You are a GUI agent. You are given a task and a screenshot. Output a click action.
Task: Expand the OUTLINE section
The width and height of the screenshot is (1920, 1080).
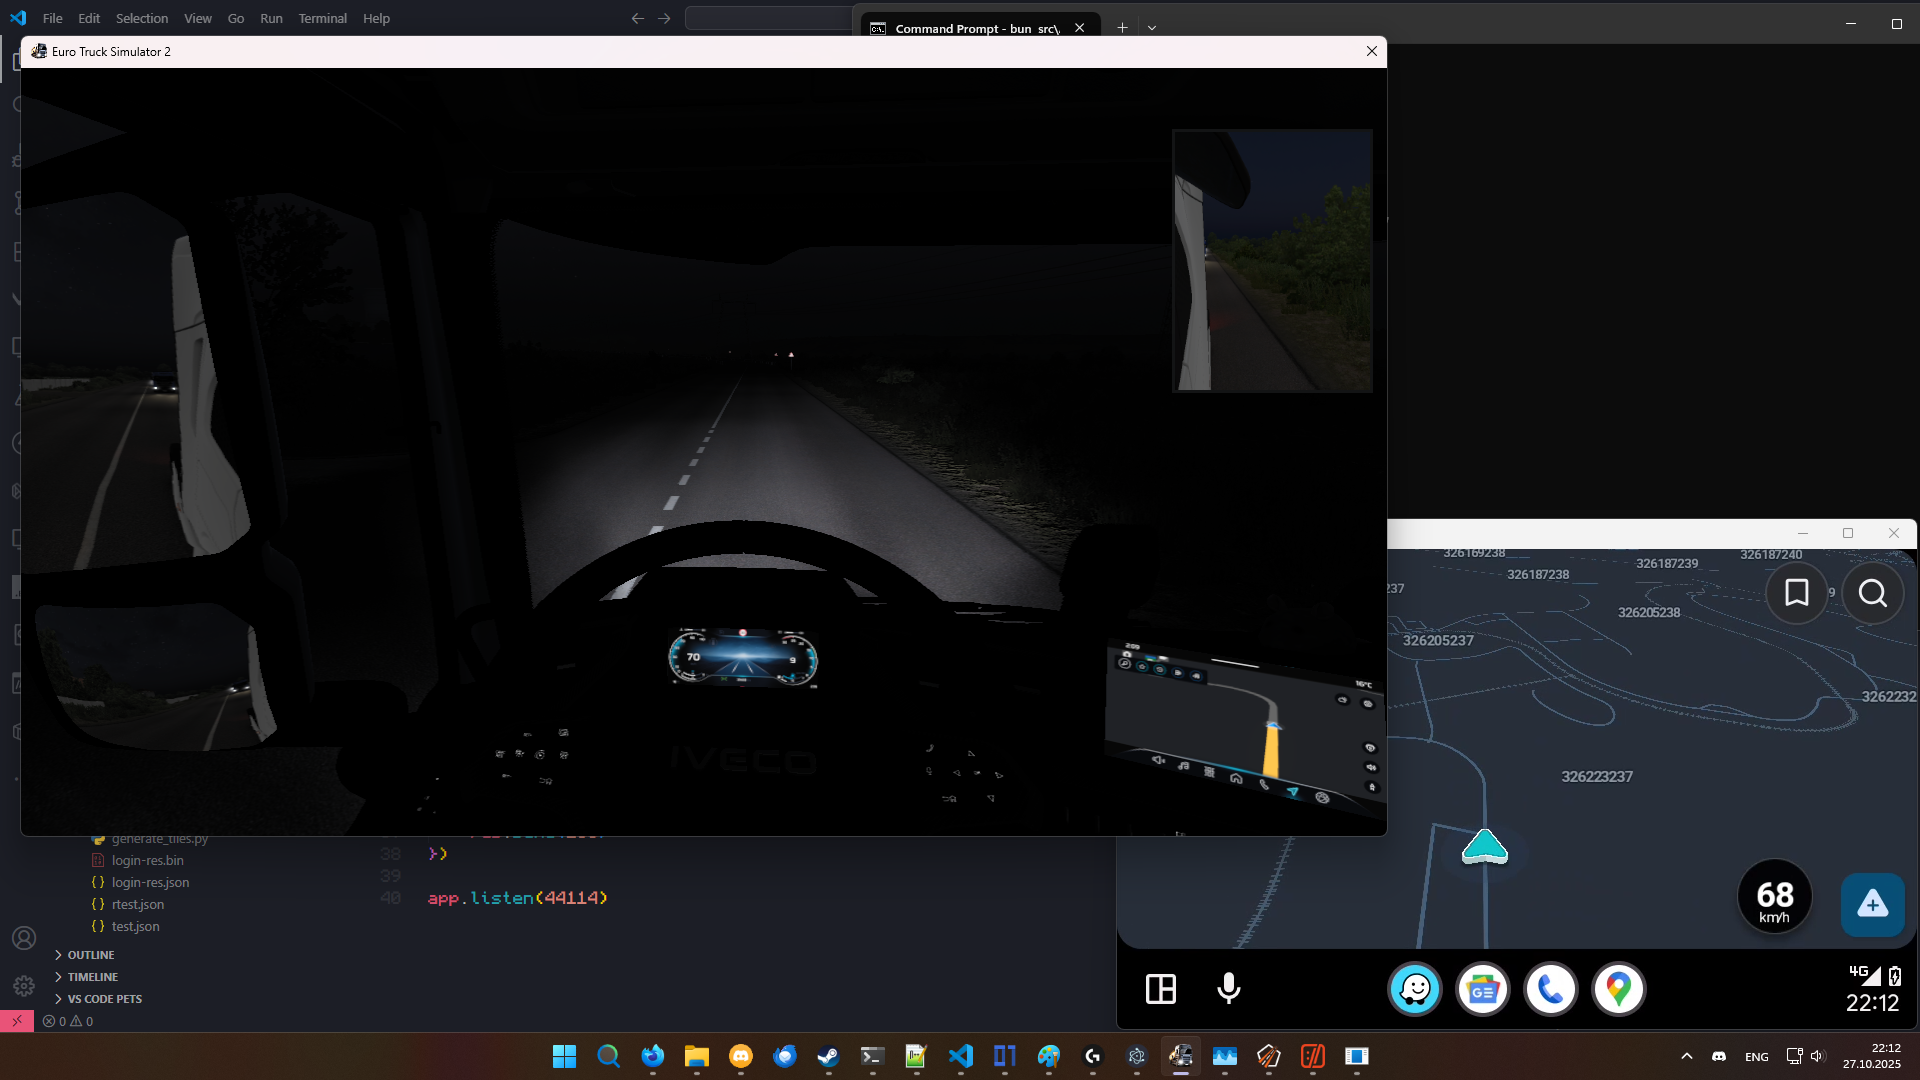(x=90, y=955)
